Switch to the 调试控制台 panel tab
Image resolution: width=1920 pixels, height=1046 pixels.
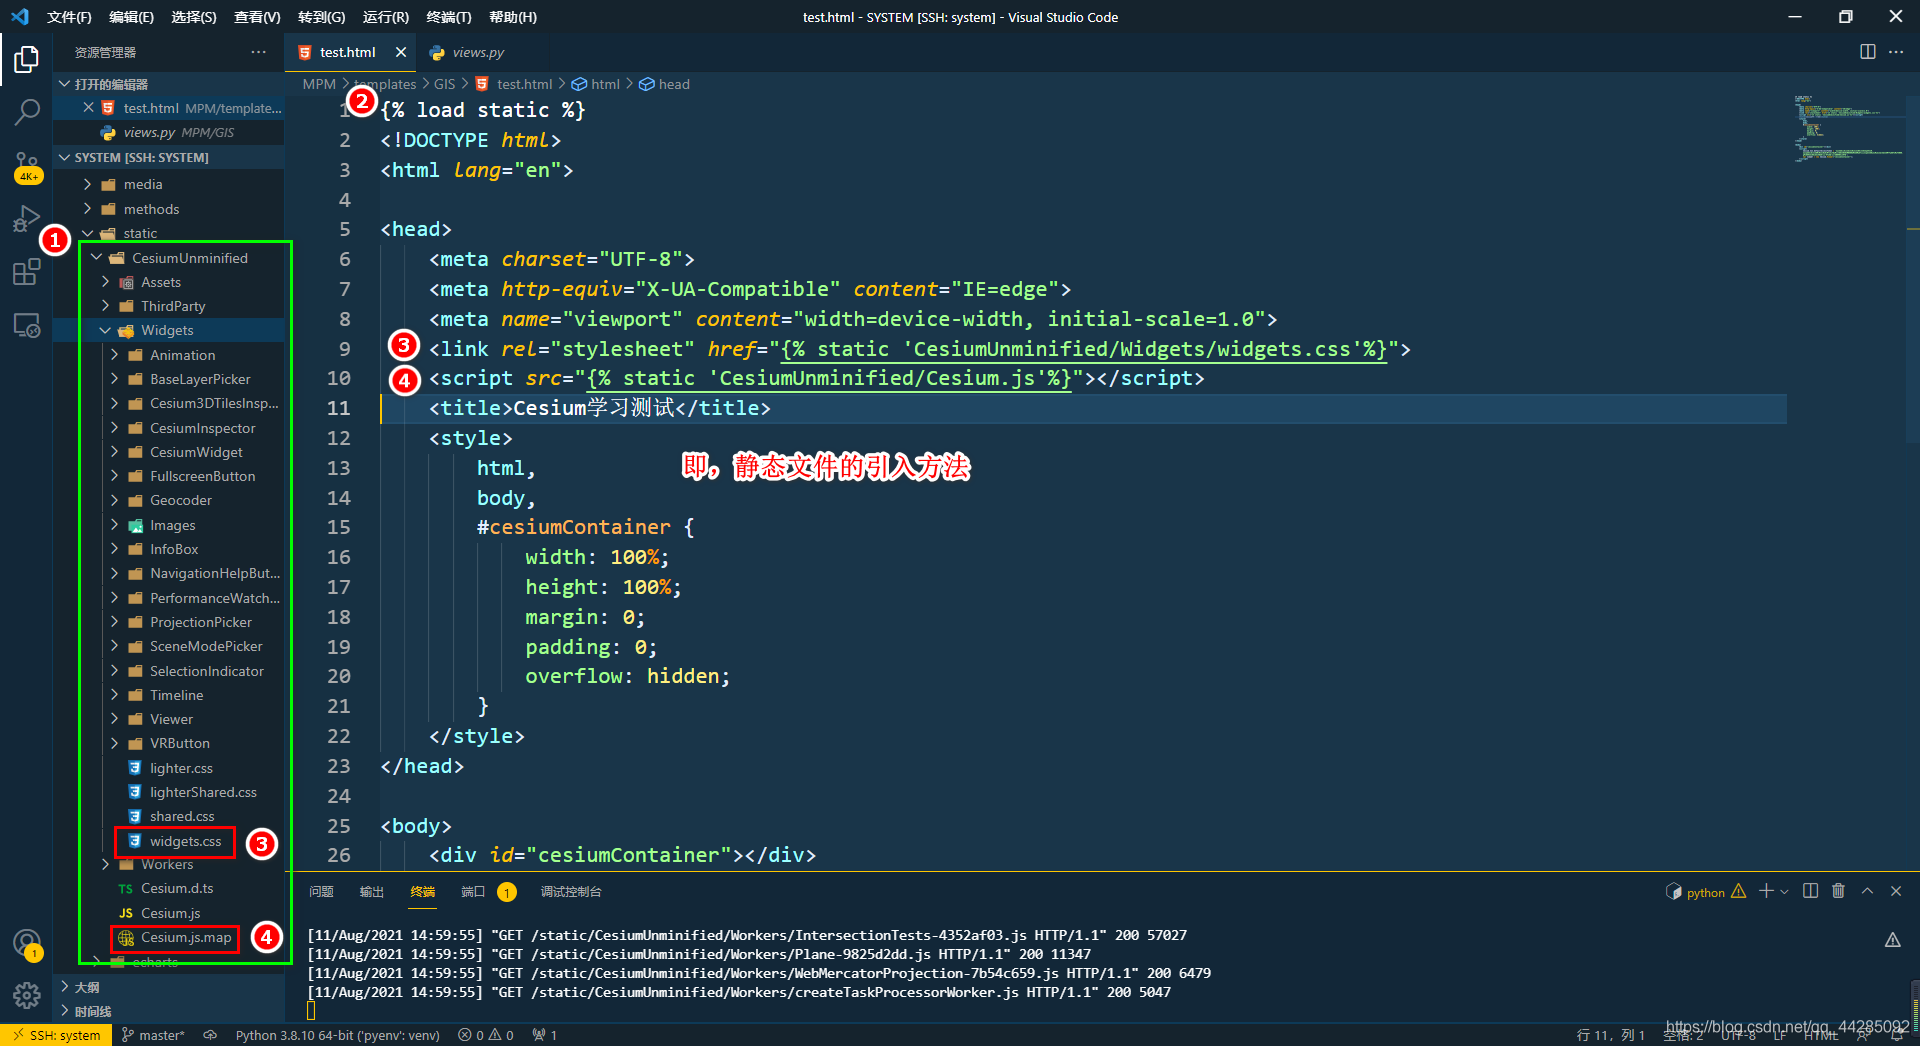coord(571,891)
